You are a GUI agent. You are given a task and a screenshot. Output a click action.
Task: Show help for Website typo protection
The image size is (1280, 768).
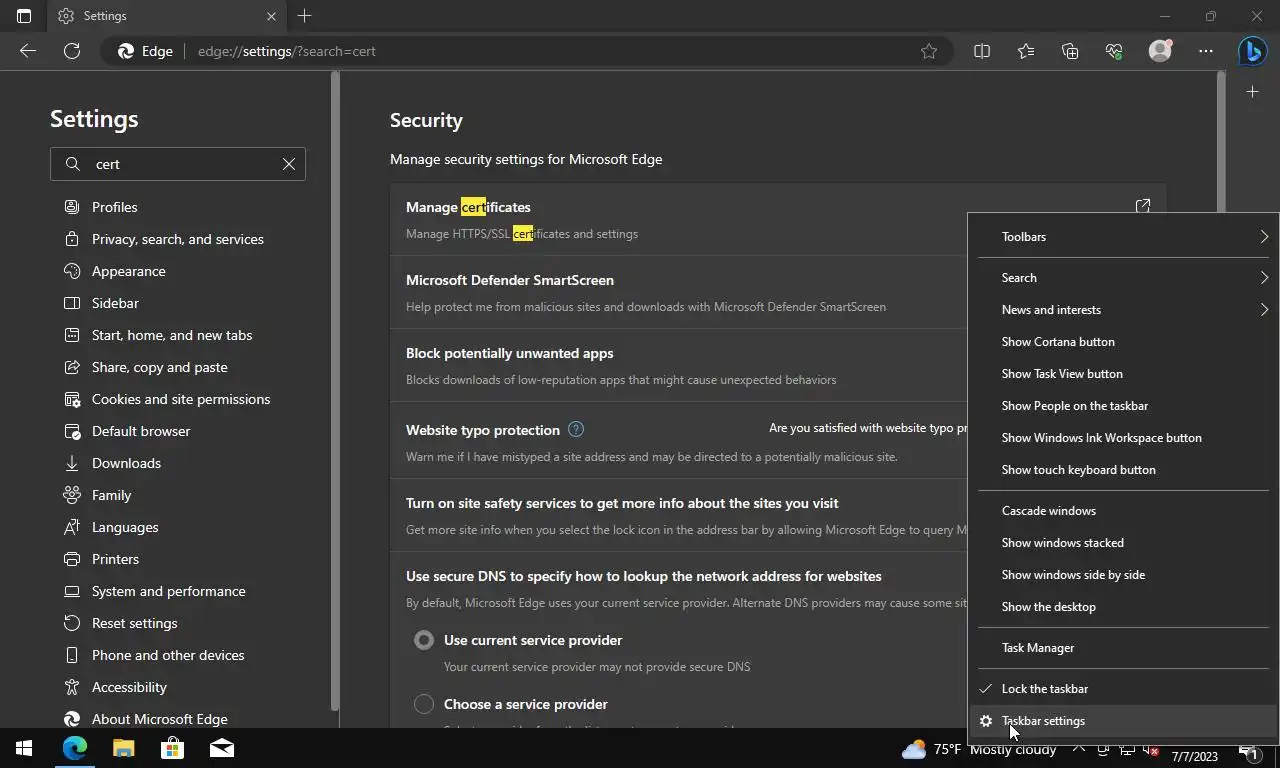[x=576, y=429]
